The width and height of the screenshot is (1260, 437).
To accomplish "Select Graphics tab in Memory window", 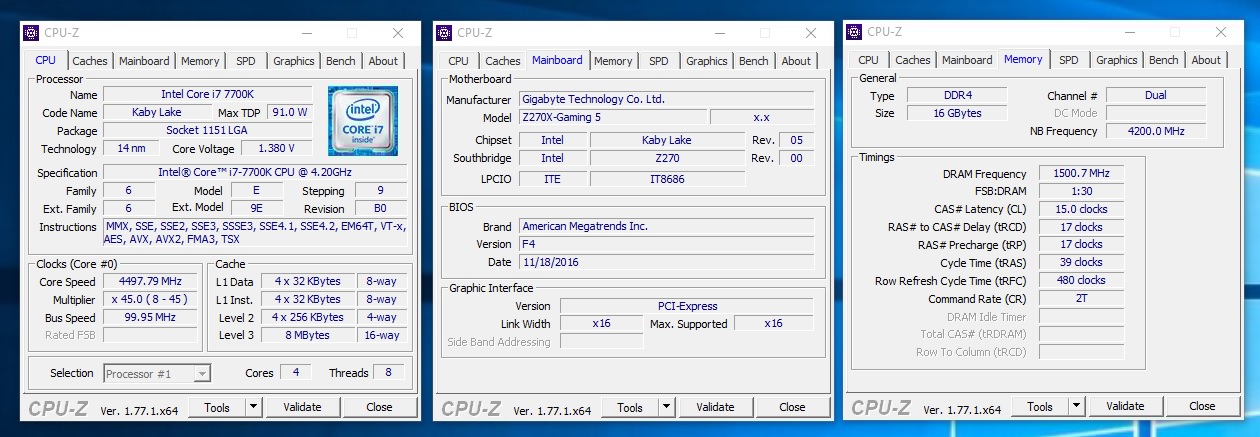I will coord(1117,60).
